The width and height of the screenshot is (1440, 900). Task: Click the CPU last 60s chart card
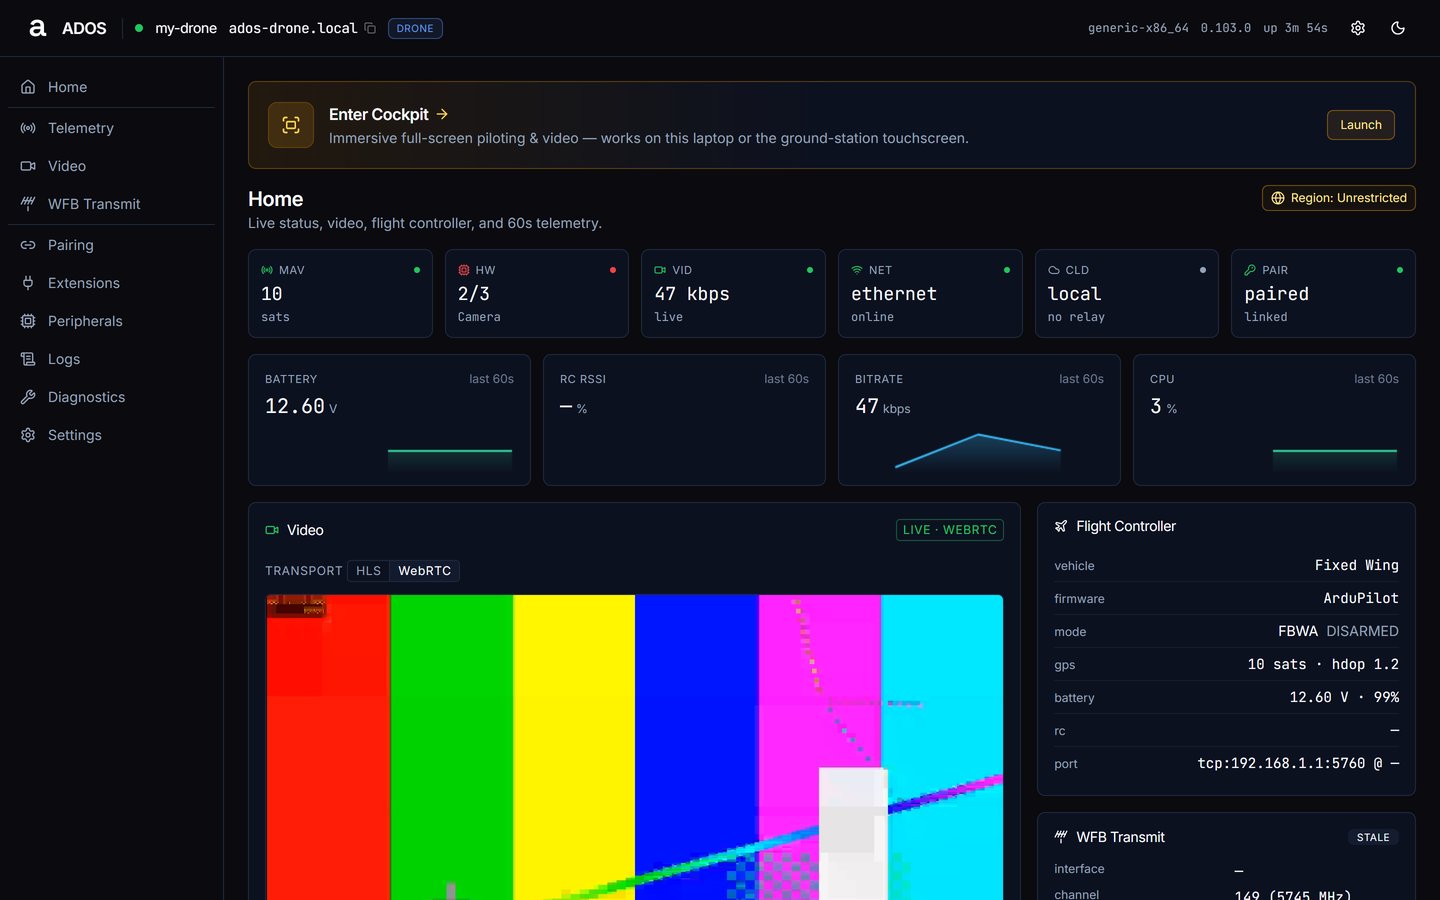pos(1274,420)
